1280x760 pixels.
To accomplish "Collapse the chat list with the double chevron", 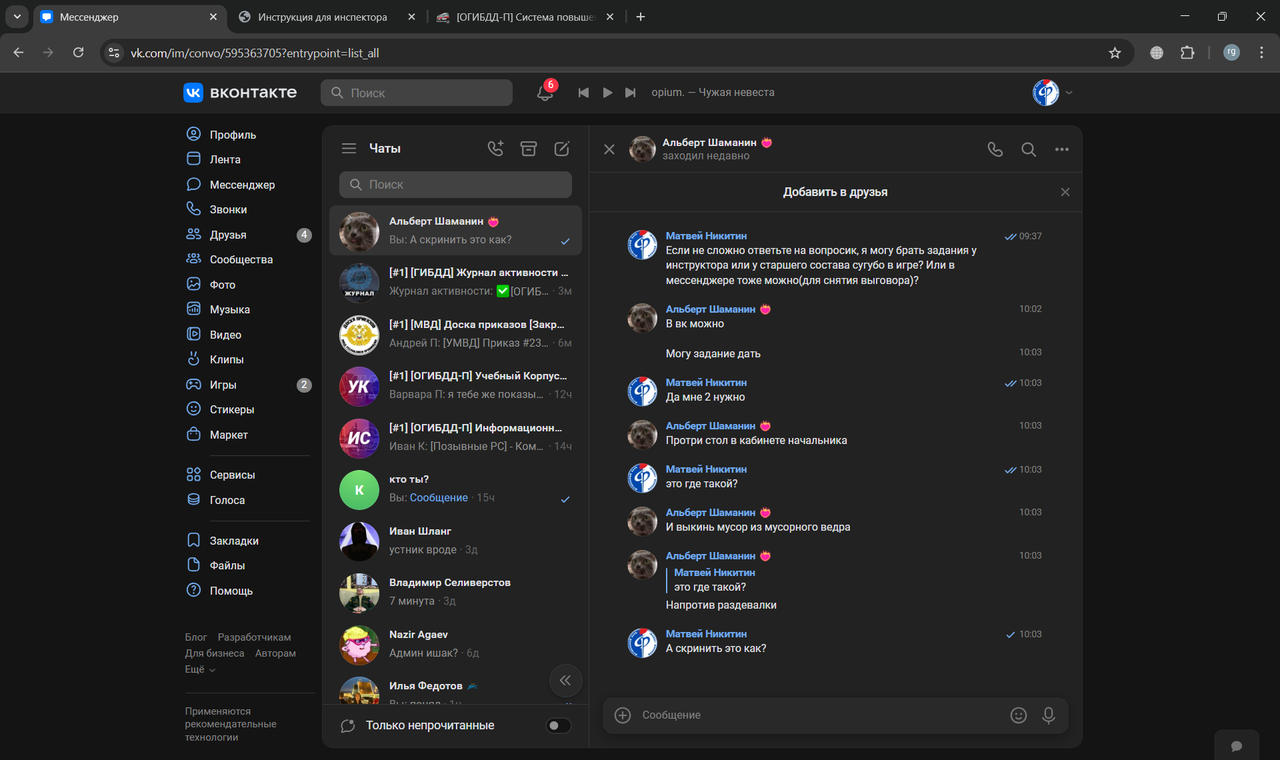I will click(565, 680).
